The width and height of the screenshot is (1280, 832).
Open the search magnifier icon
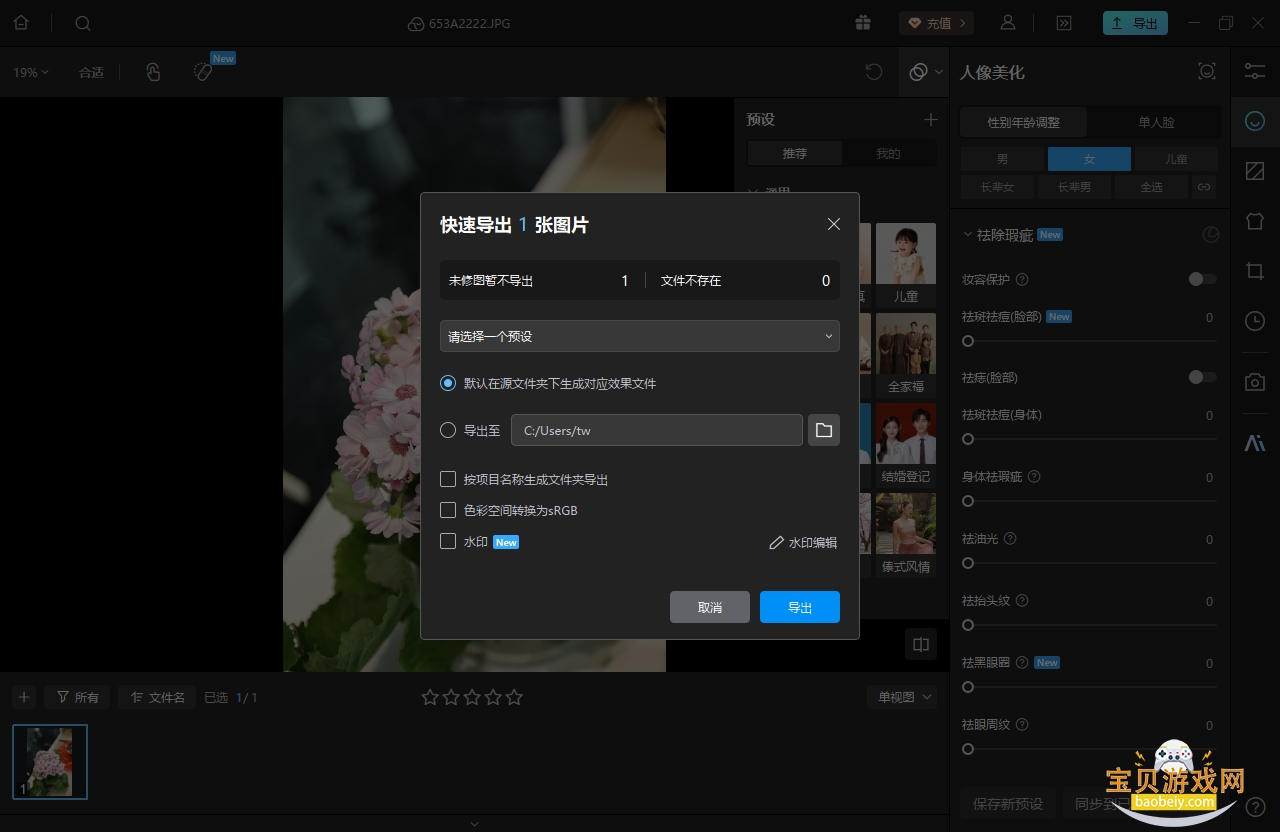click(x=83, y=23)
